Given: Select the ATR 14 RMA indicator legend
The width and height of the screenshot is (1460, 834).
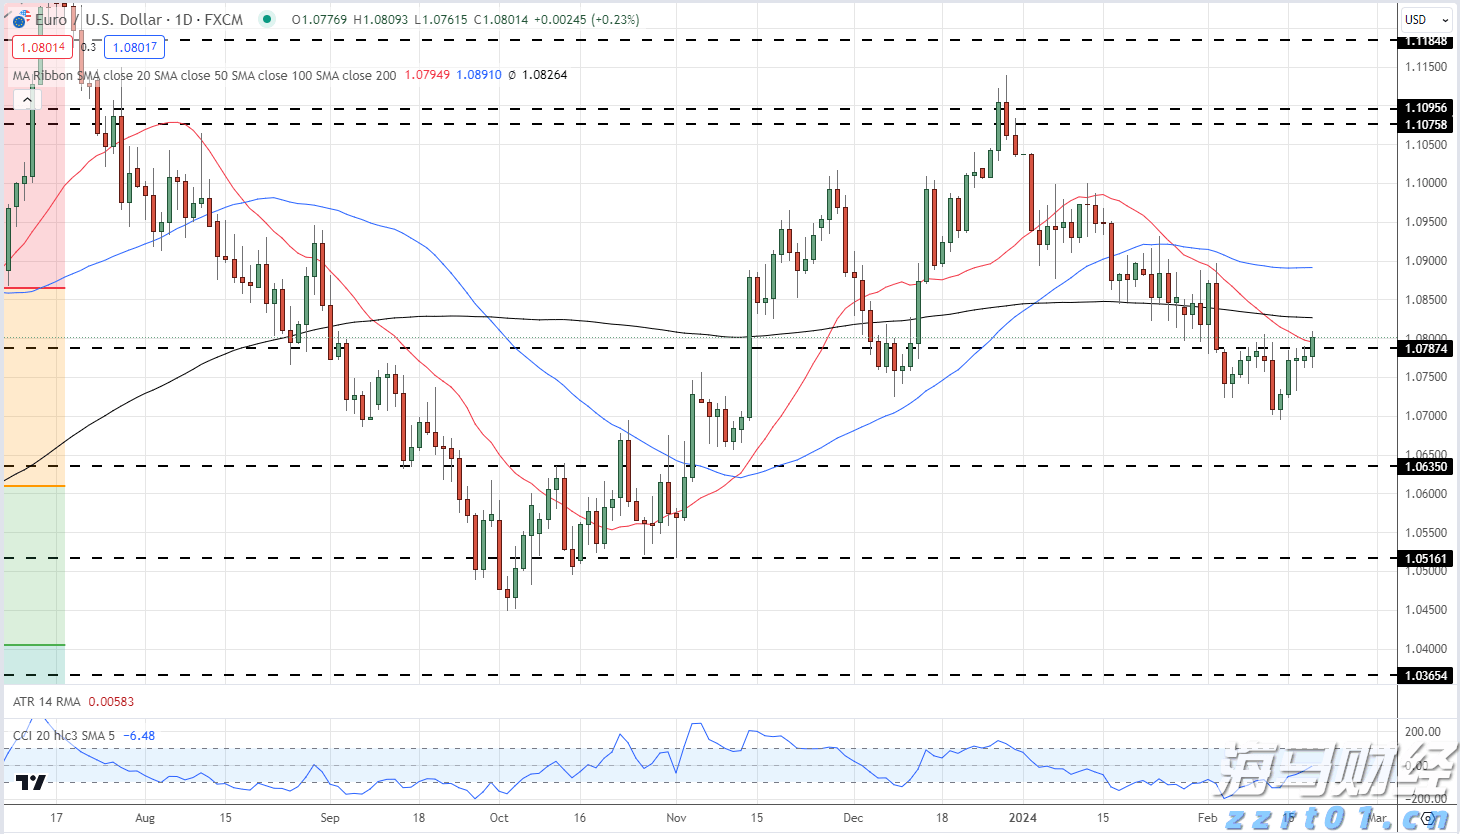Looking at the screenshot, I should click(46, 702).
